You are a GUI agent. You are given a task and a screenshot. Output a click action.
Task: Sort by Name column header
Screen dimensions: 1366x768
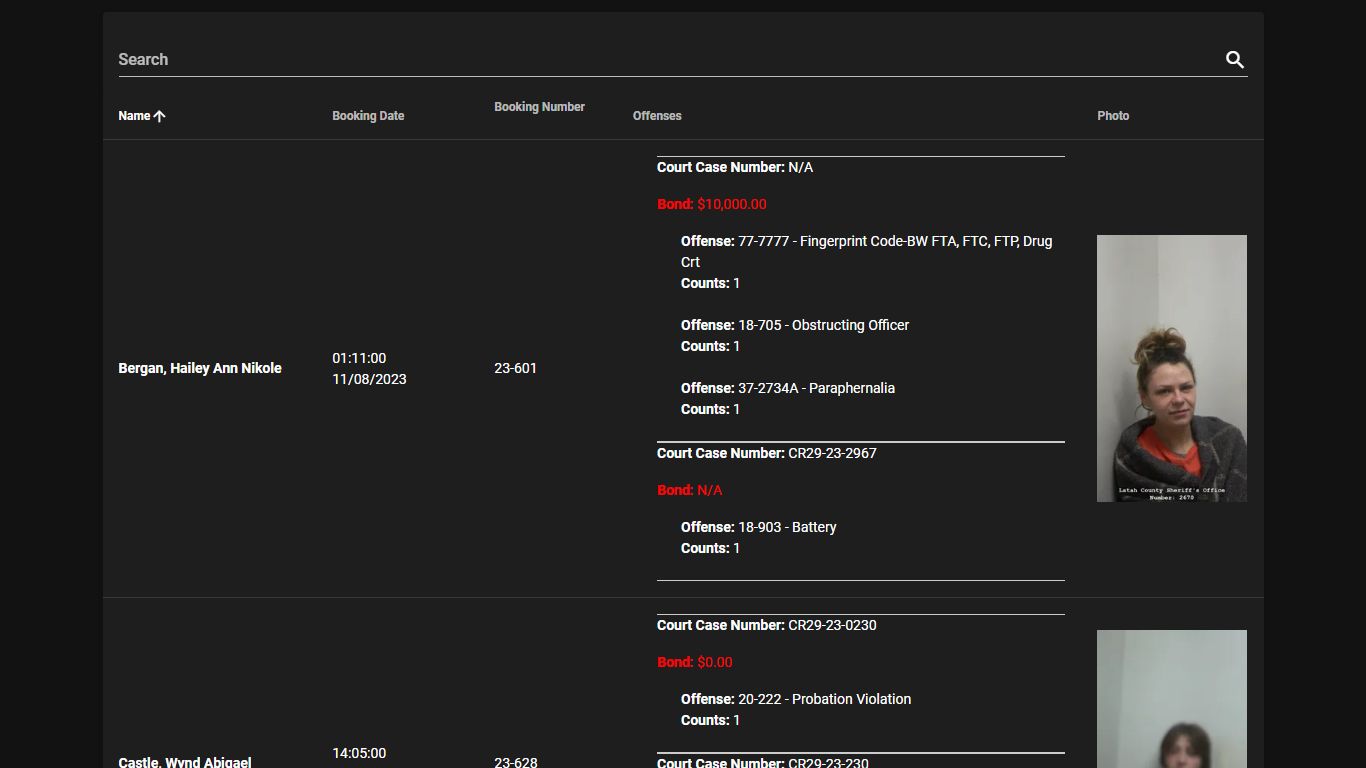[x=134, y=116]
